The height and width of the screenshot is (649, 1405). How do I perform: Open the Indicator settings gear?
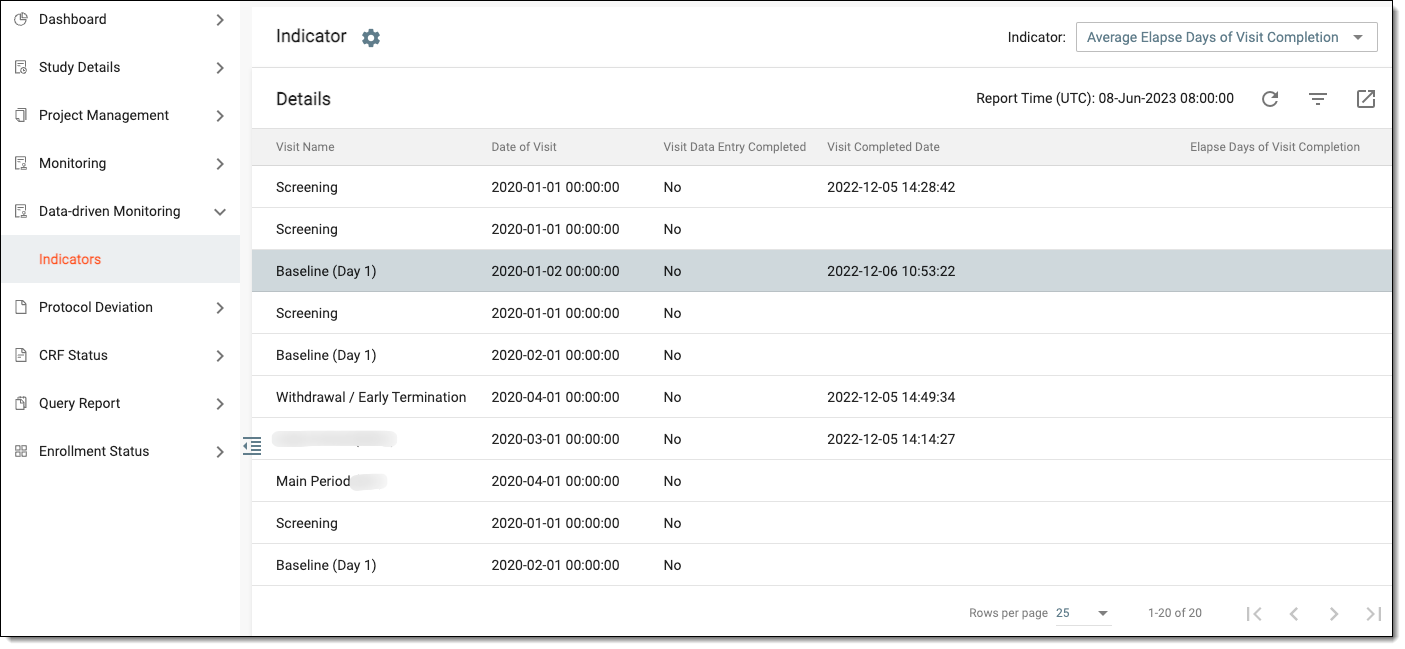tap(371, 38)
